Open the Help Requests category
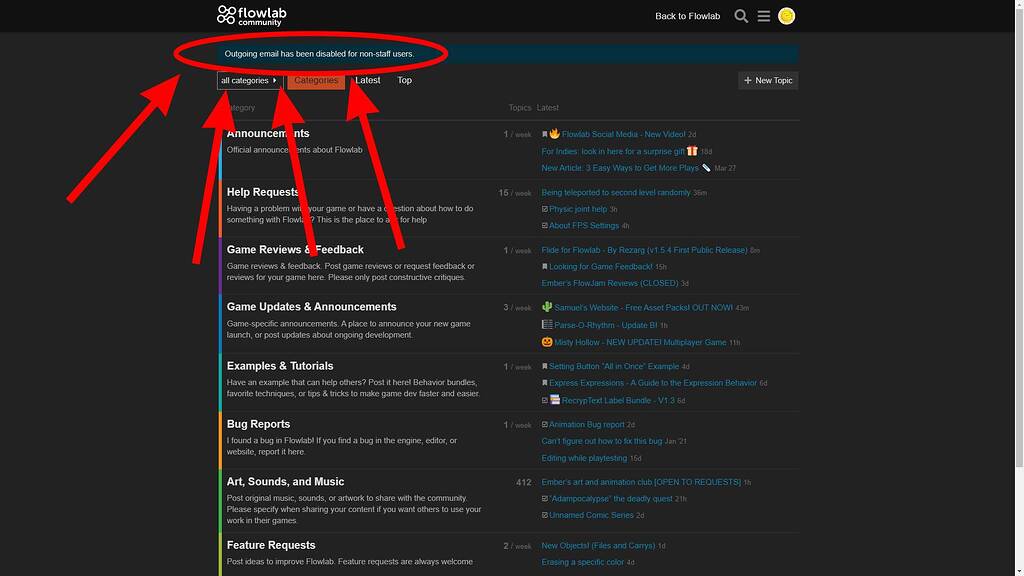The width and height of the screenshot is (1024, 576). (263, 192)
